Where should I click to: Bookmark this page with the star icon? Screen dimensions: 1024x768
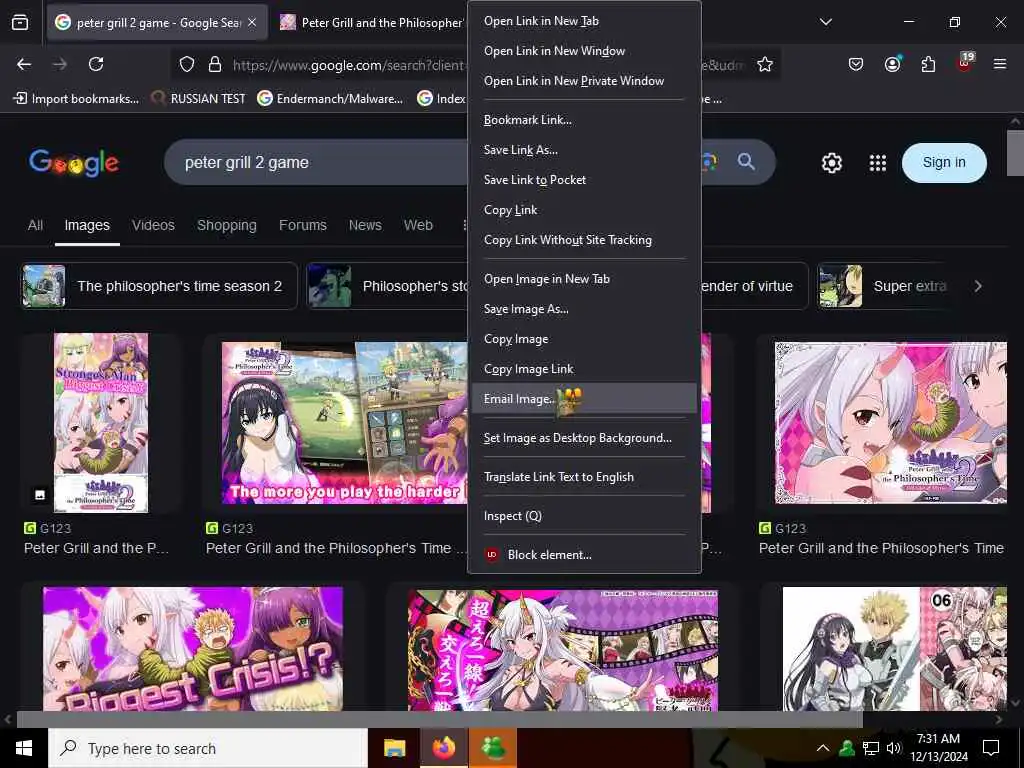point(765,64)
